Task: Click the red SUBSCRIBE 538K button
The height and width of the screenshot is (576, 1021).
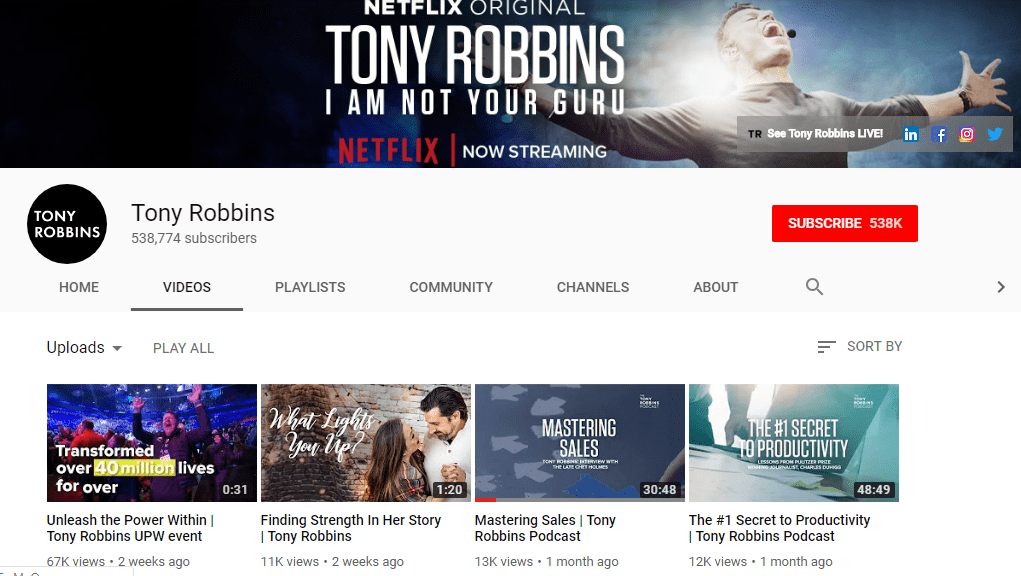Action: (845, 223)
